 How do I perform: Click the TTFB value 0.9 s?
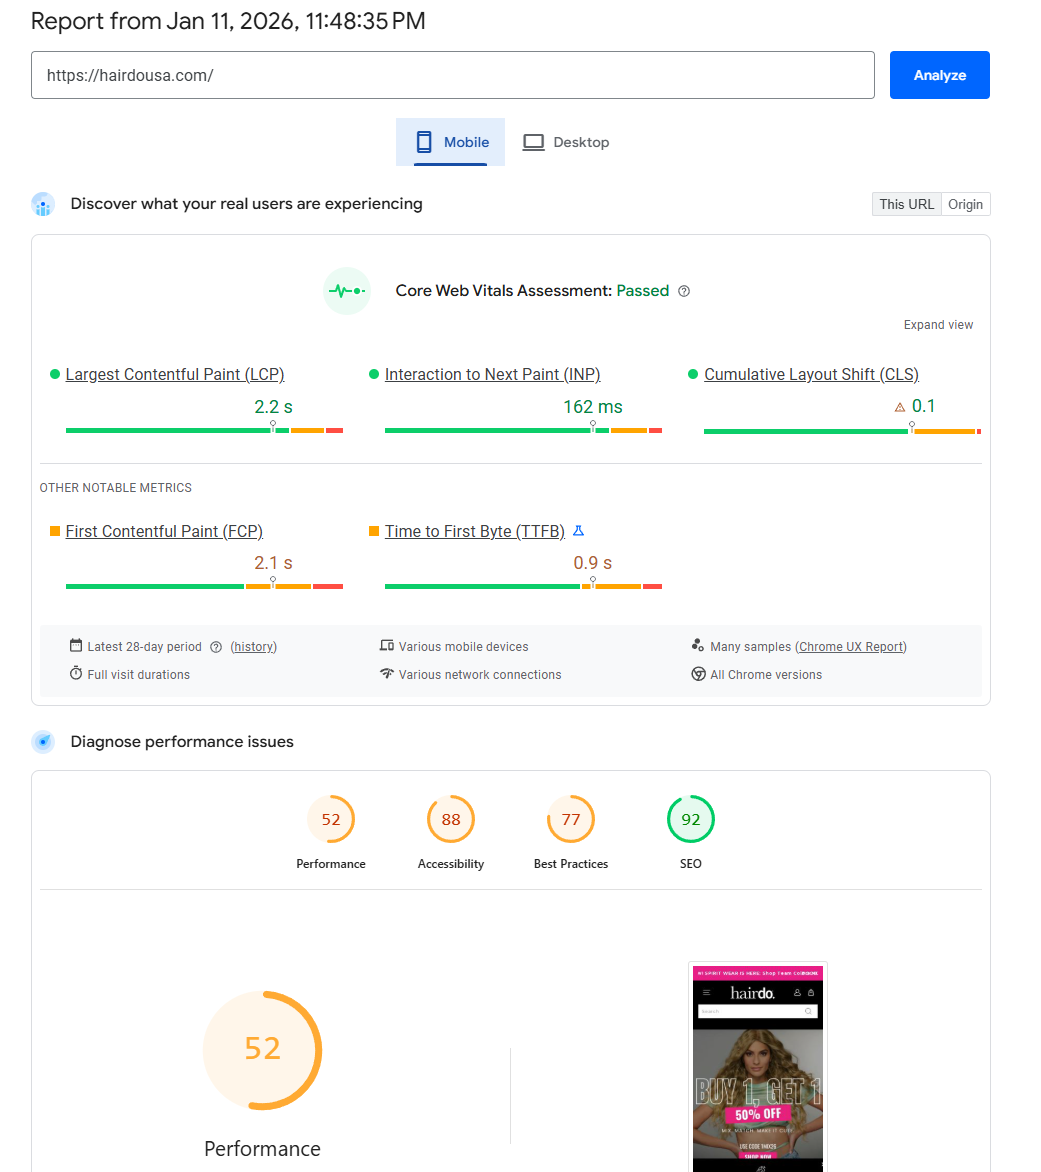[x=593, y=563]
